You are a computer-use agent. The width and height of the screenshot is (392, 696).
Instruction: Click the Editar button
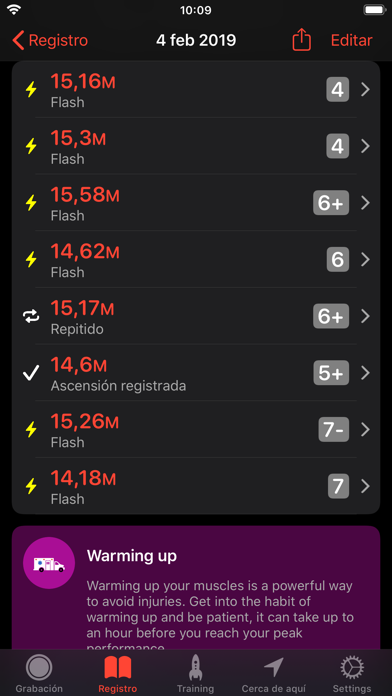click(352, 40)
